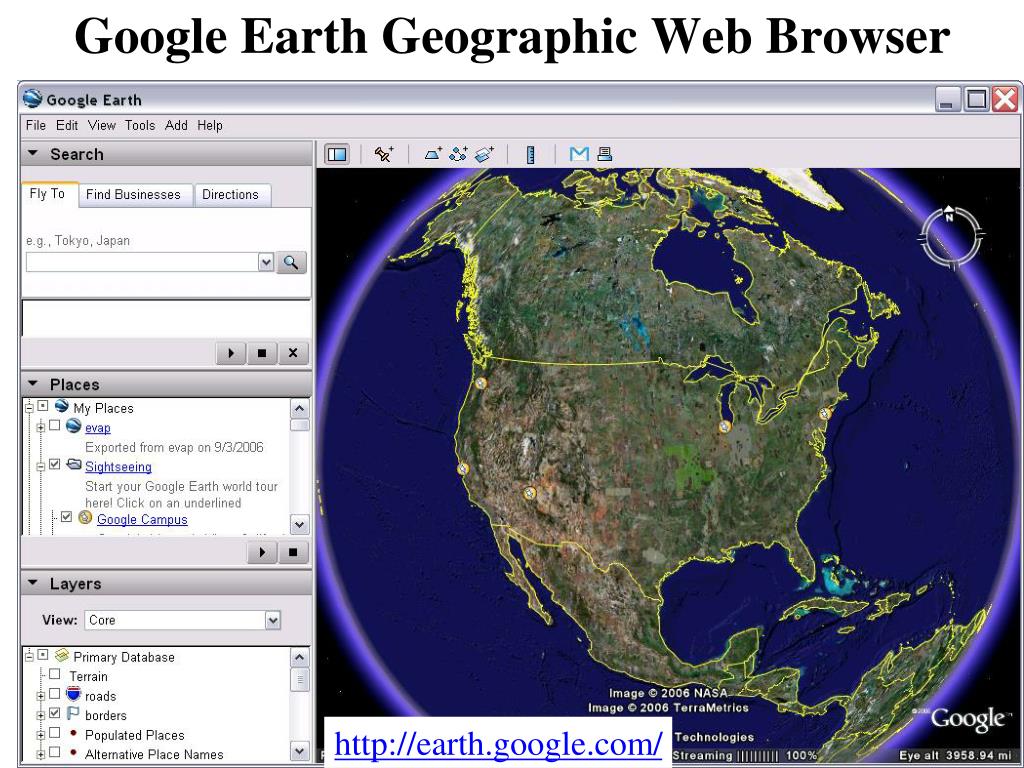Click the Add Polygon toolbar icon

coord(433,154)
